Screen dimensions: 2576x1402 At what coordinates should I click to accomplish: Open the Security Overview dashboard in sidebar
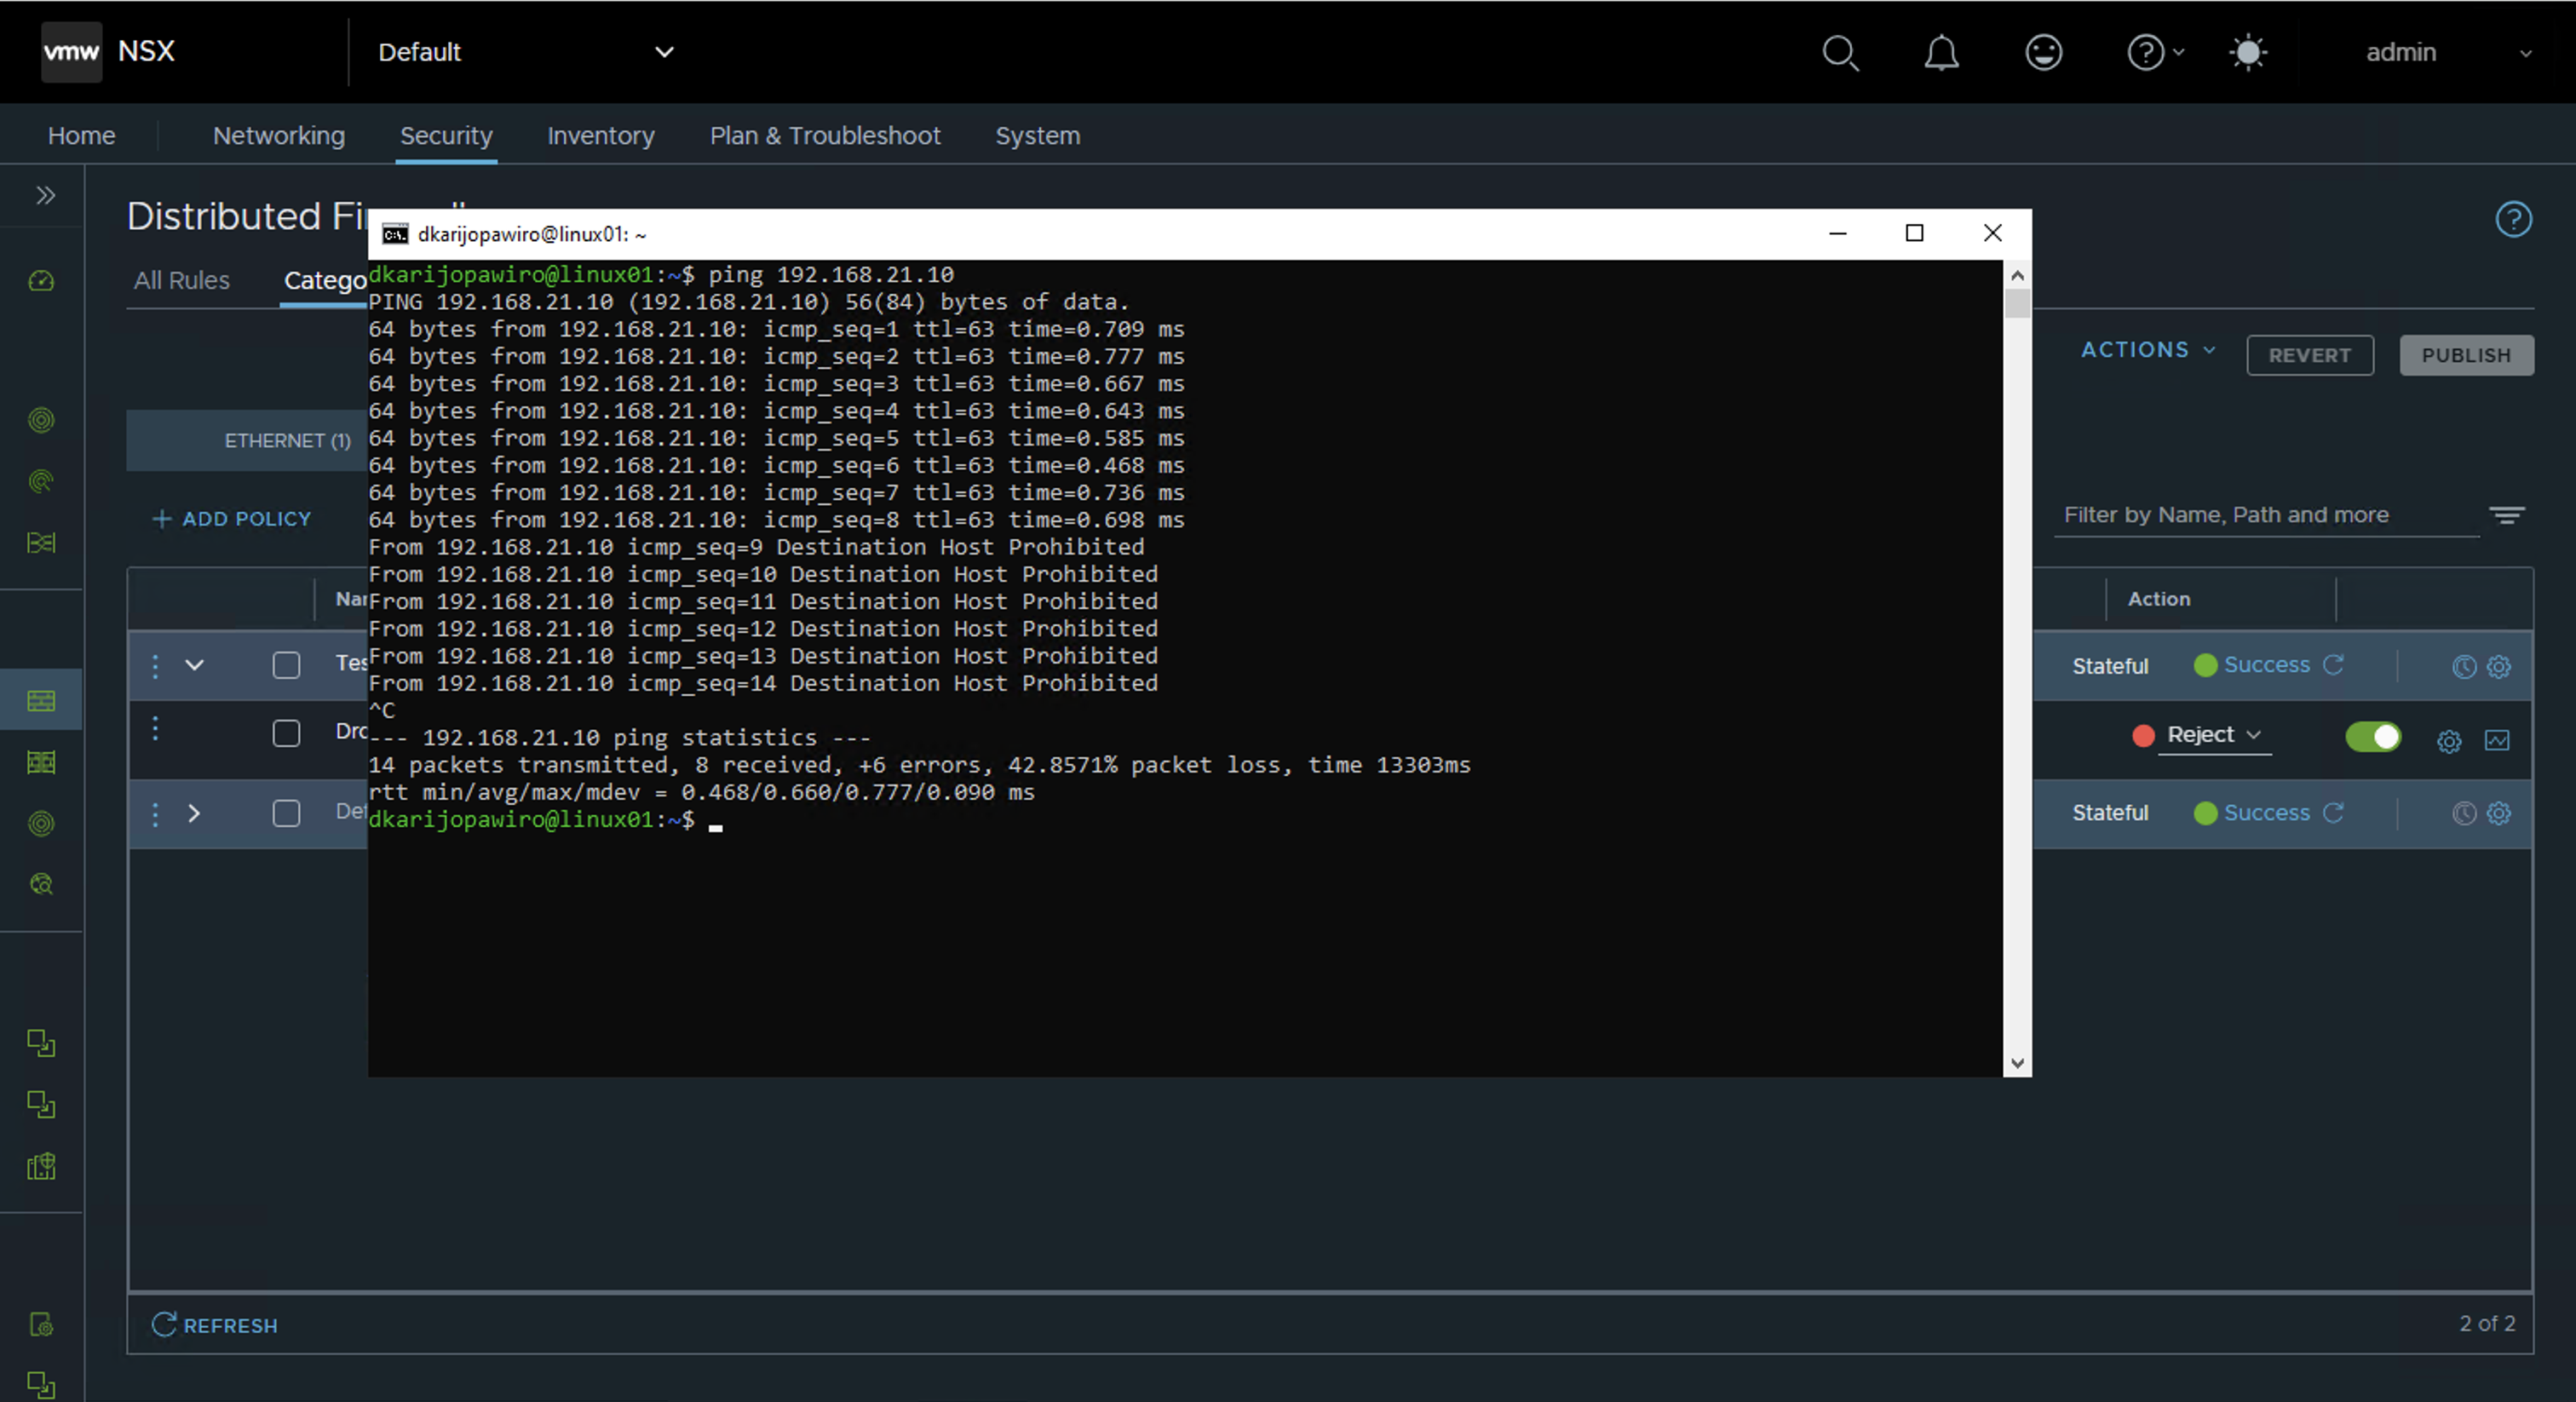40,281
